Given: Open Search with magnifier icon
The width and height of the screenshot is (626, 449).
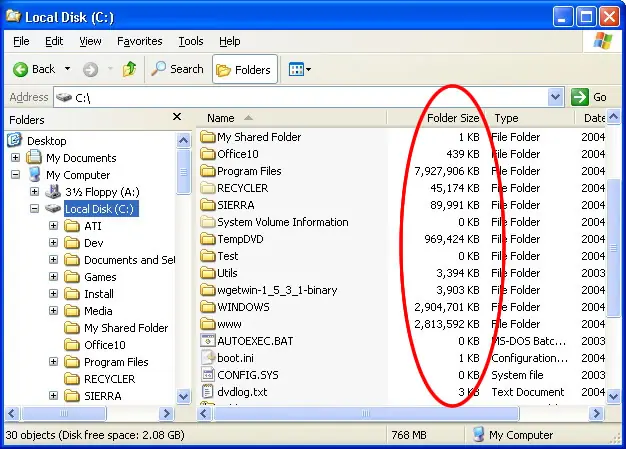Looking at the screenshot, I should click(x=177, y=69).
